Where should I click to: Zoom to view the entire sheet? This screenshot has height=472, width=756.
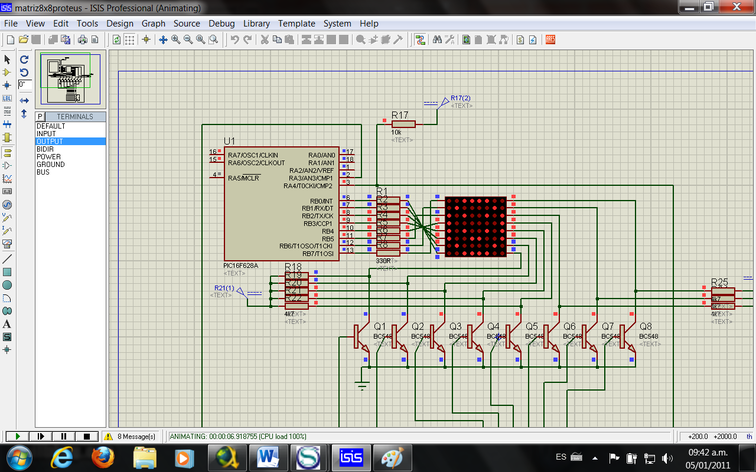coord(201,40)
